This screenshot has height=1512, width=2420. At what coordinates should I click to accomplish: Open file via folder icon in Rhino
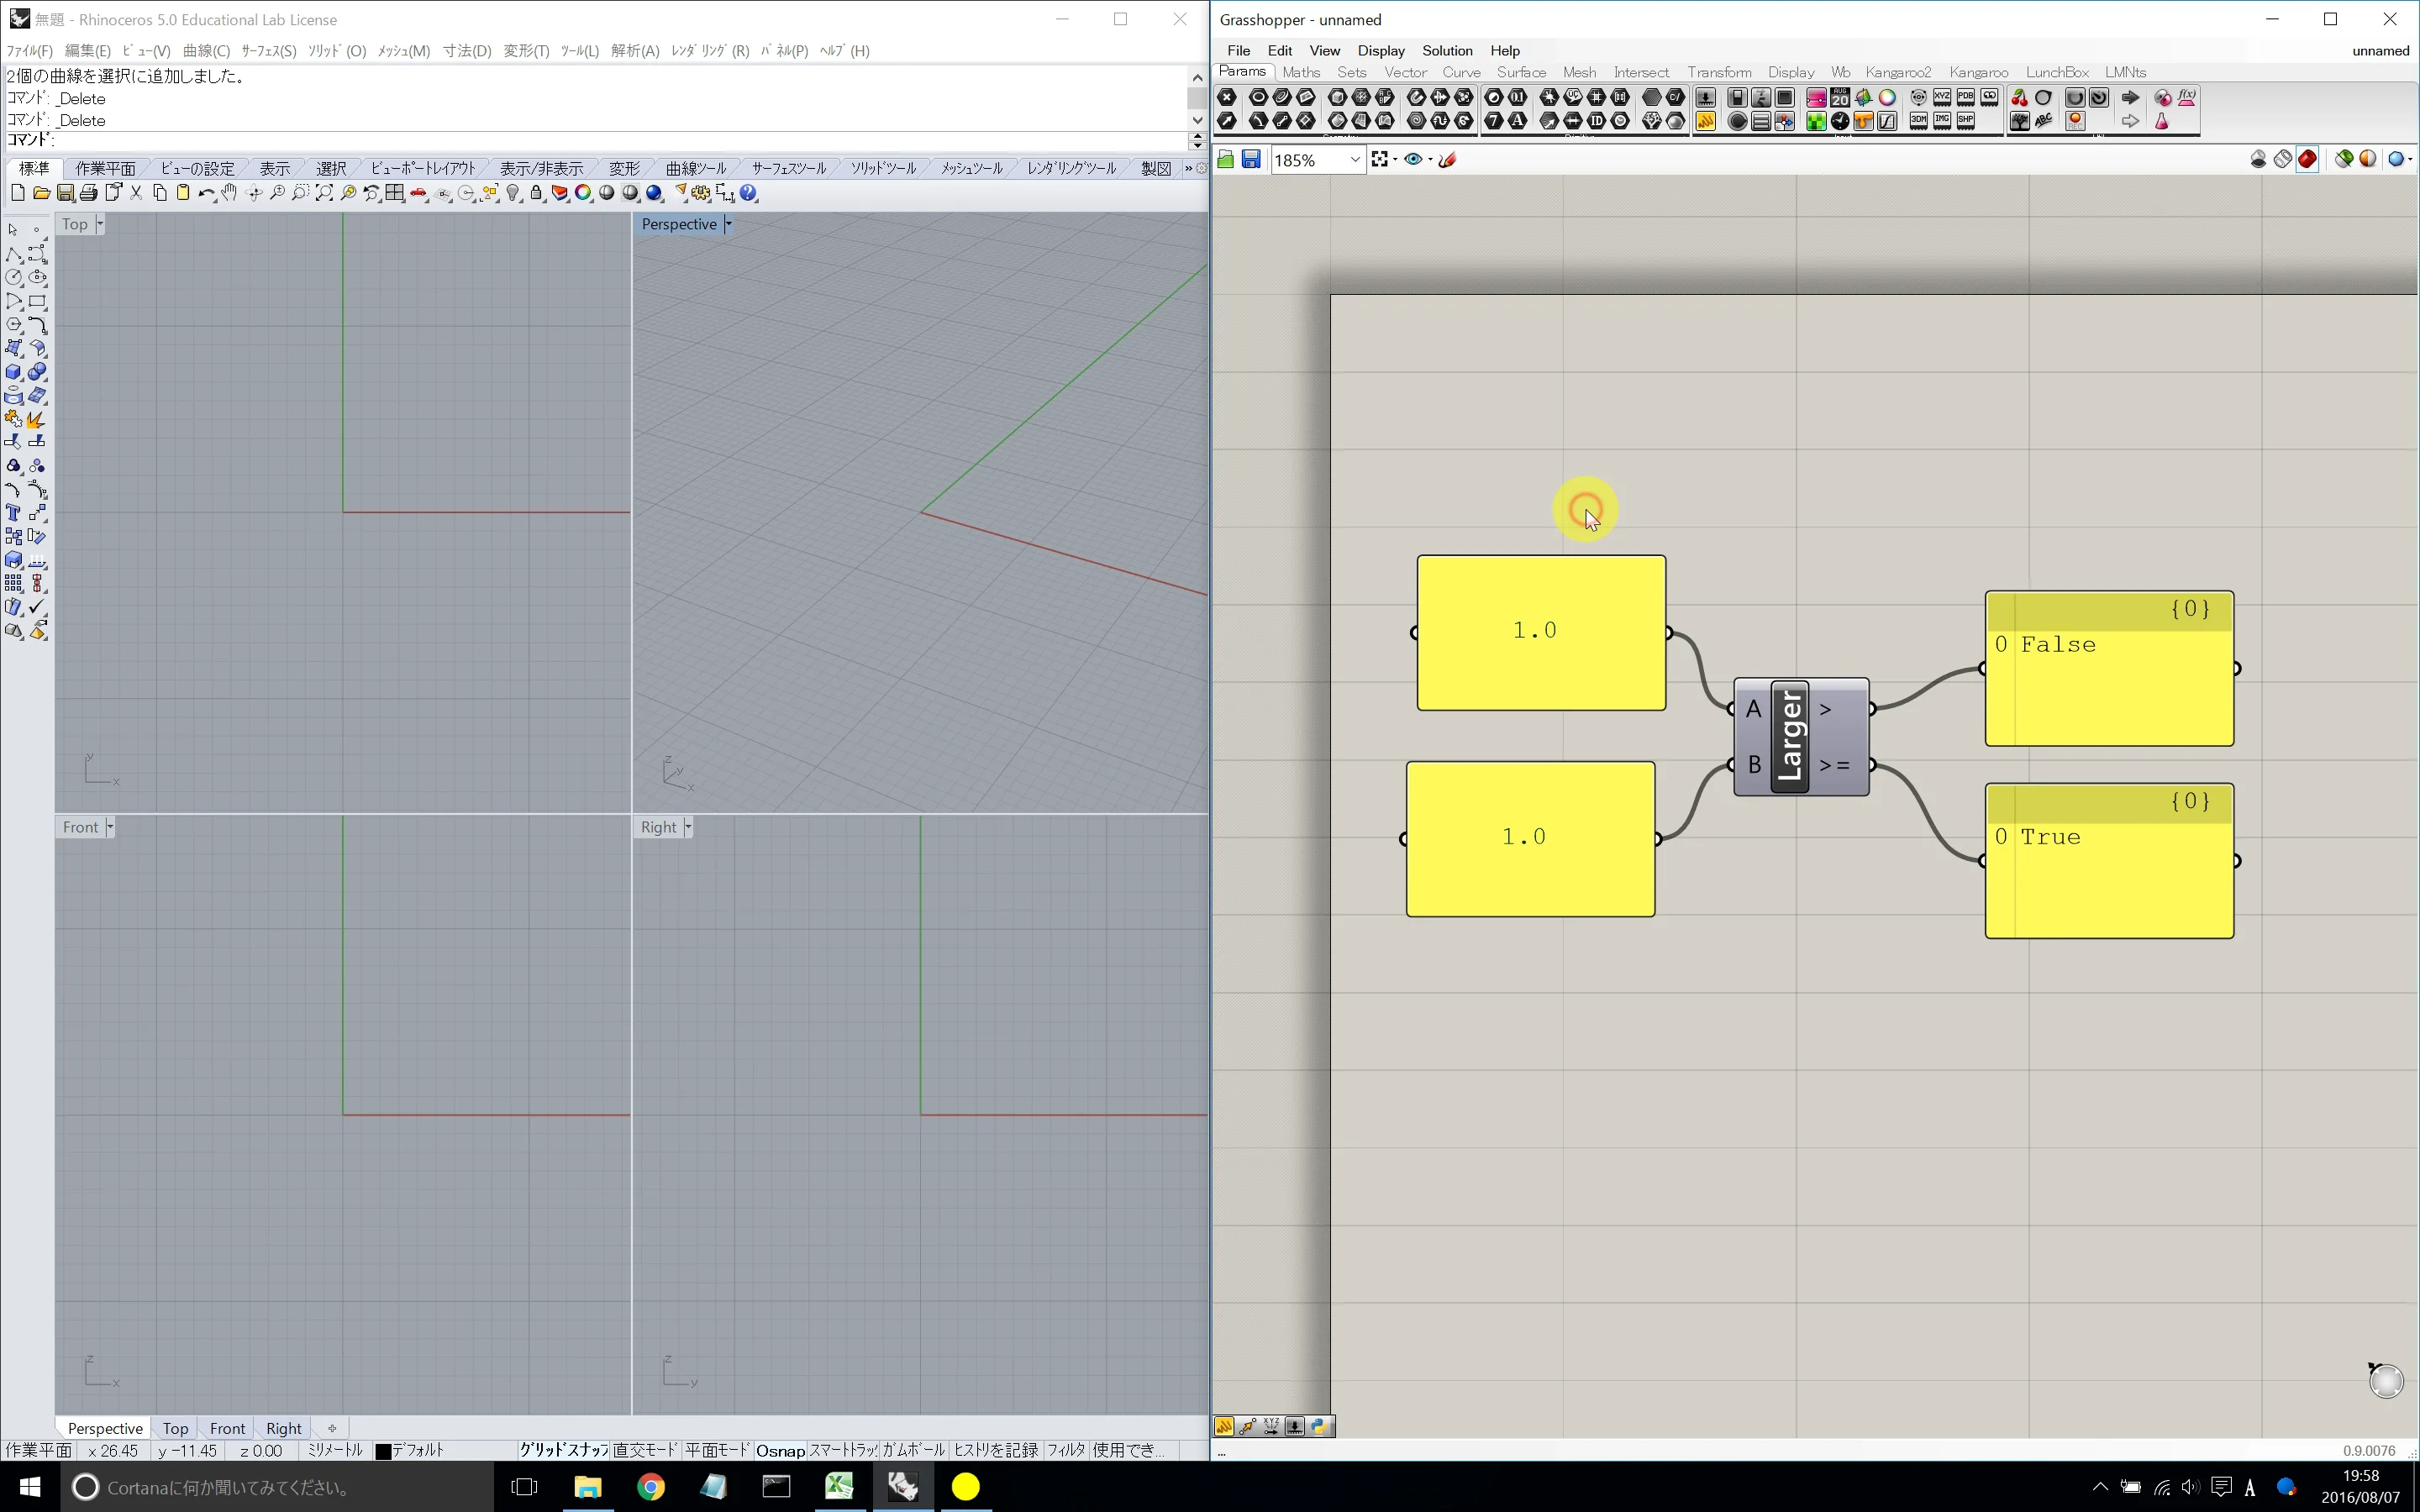(x=41, y=193)
